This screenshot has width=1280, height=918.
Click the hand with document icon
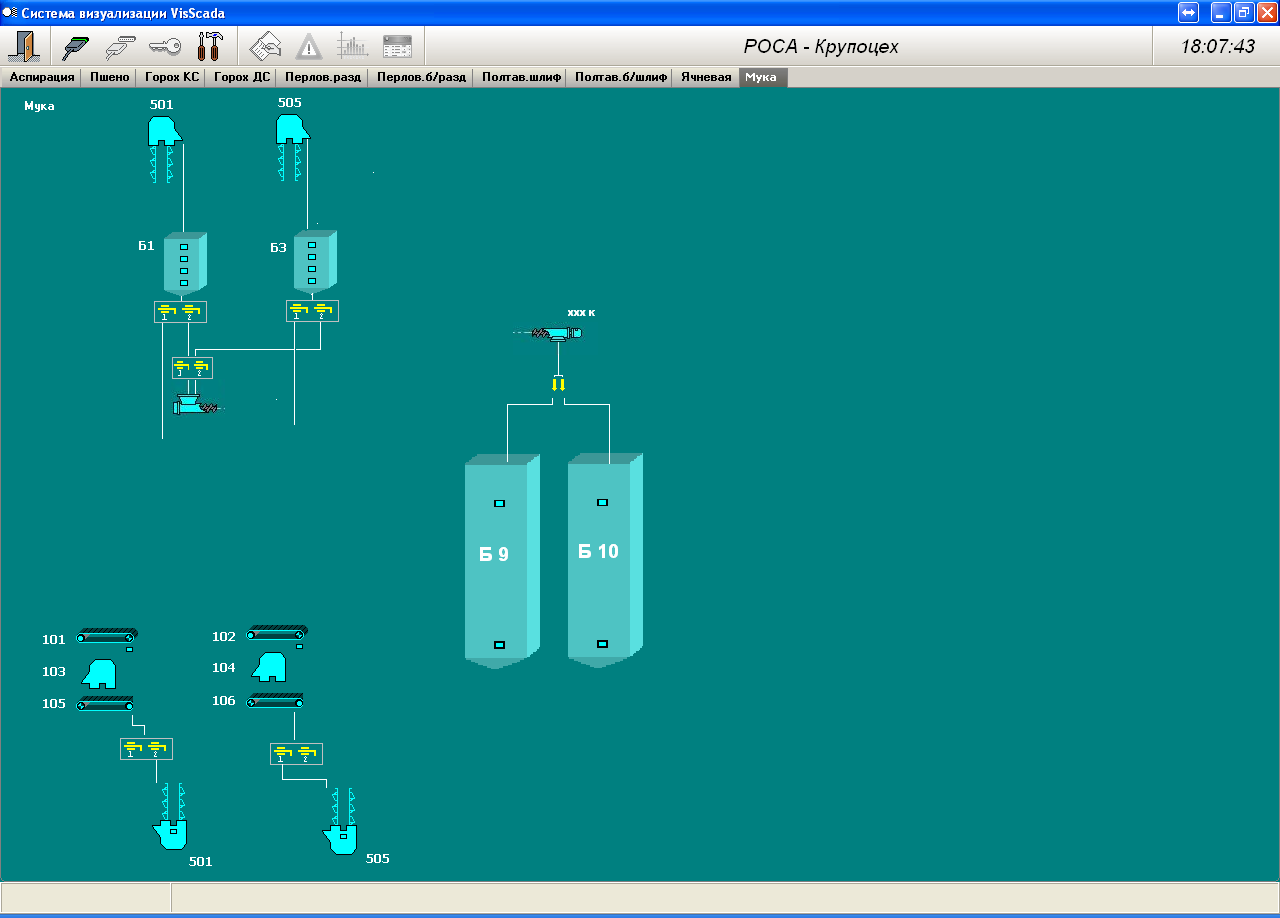[x=265, y=46]
